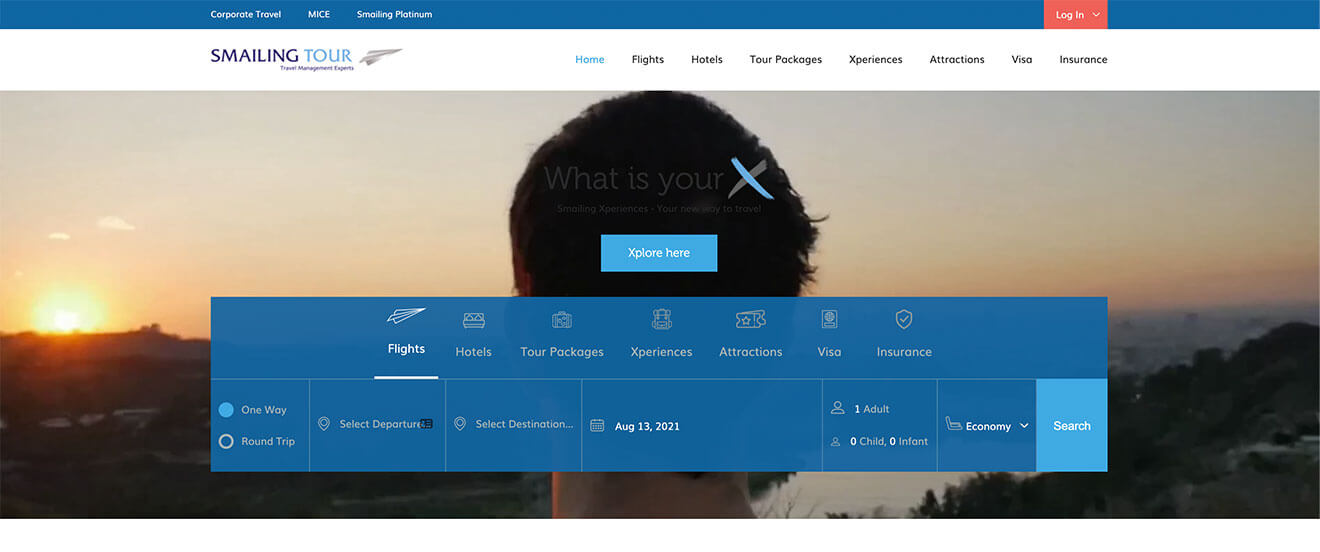This screenshot has width=1320, height=552.
Task: Click the paper plane Flights icon
Action: point(406,316)
